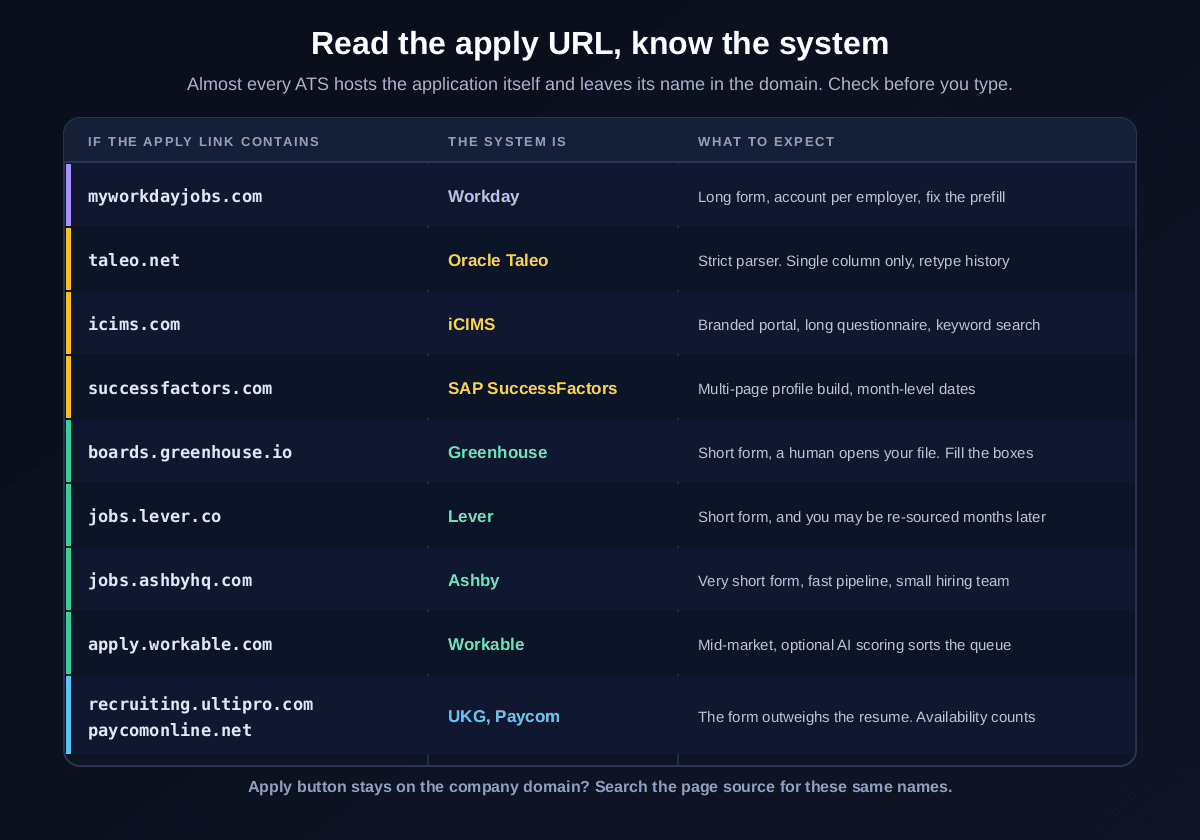Select the "WHAT TO EXPECT" column header
The width and height of the screenshot is (1200, 840).
click(766, 142)
